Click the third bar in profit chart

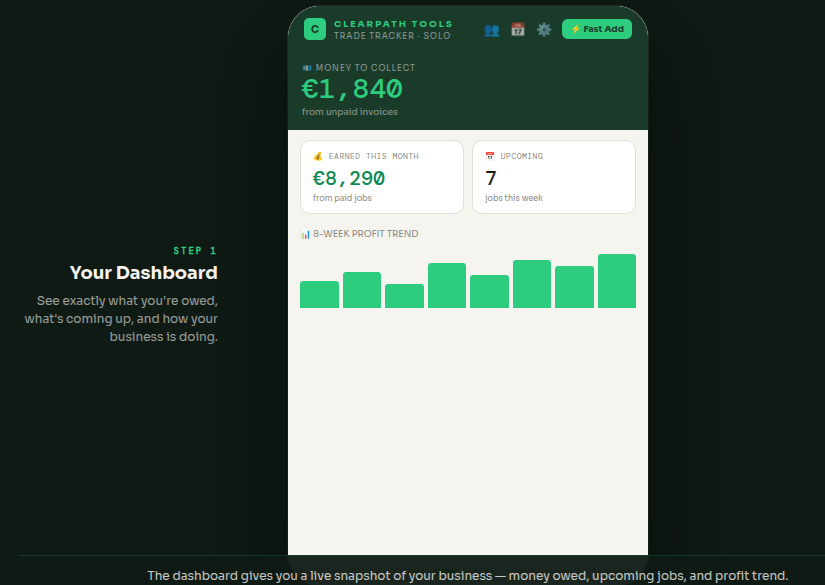pyautogui.click(x=405, y=296)
